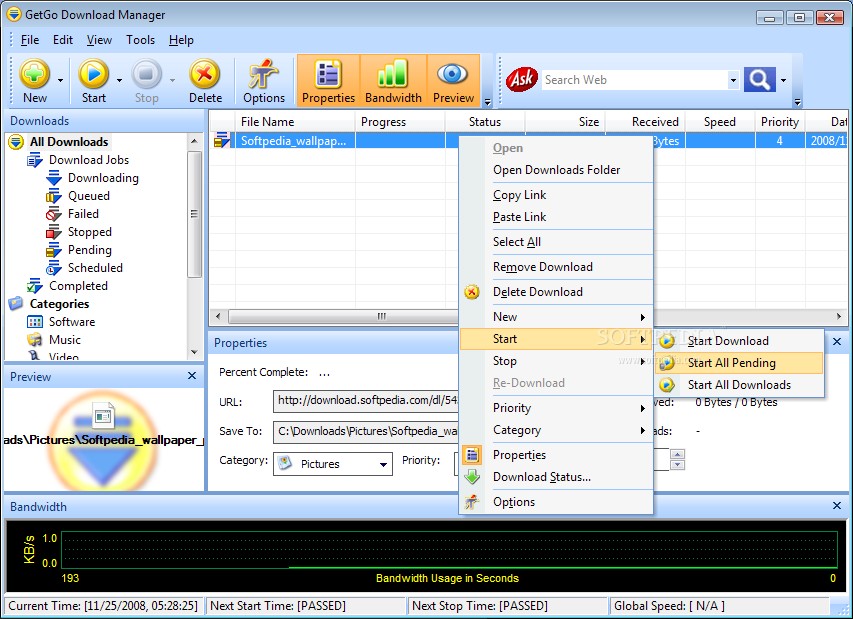Toggle the Bandwidth panel toolbar button
This screenshot has width=853, height=619.
tap(393, 80)
